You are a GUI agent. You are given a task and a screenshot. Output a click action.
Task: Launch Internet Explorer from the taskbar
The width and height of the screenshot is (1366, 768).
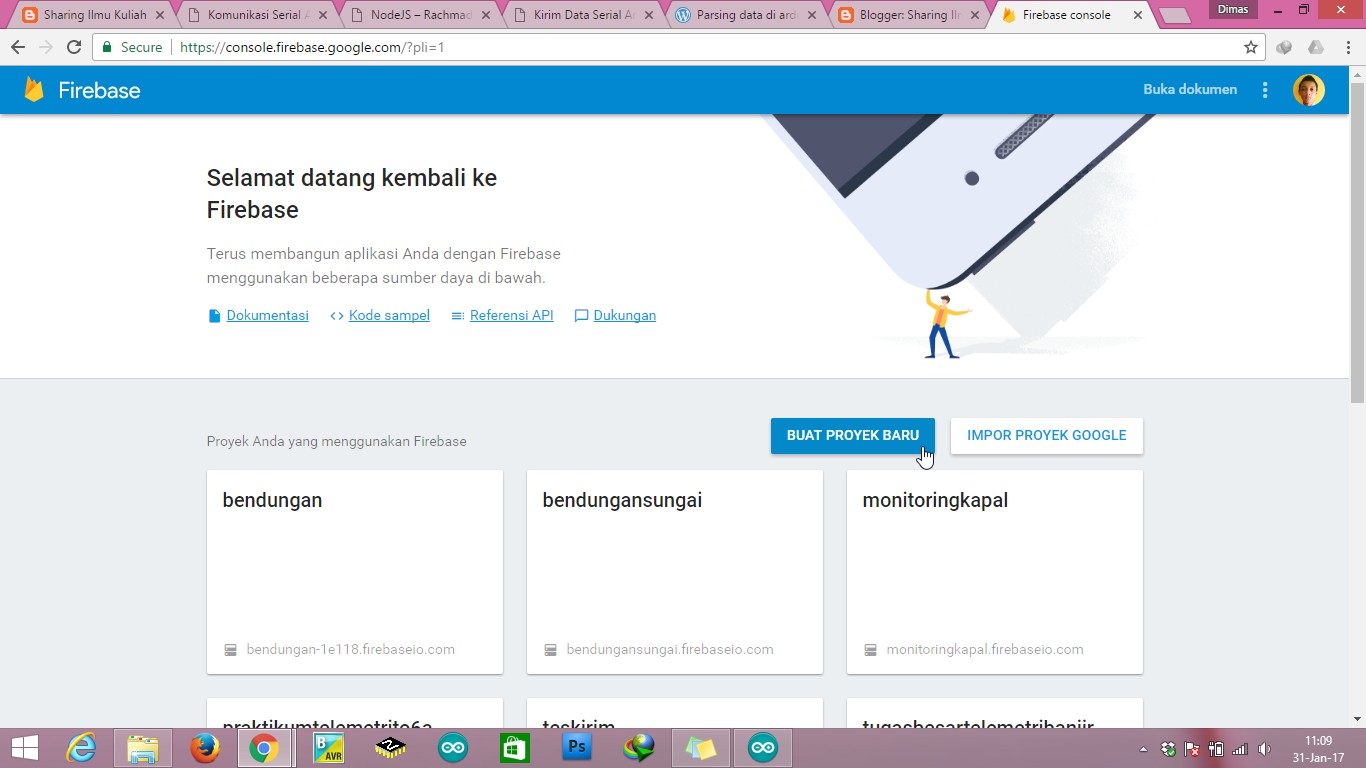pos(82,748)
